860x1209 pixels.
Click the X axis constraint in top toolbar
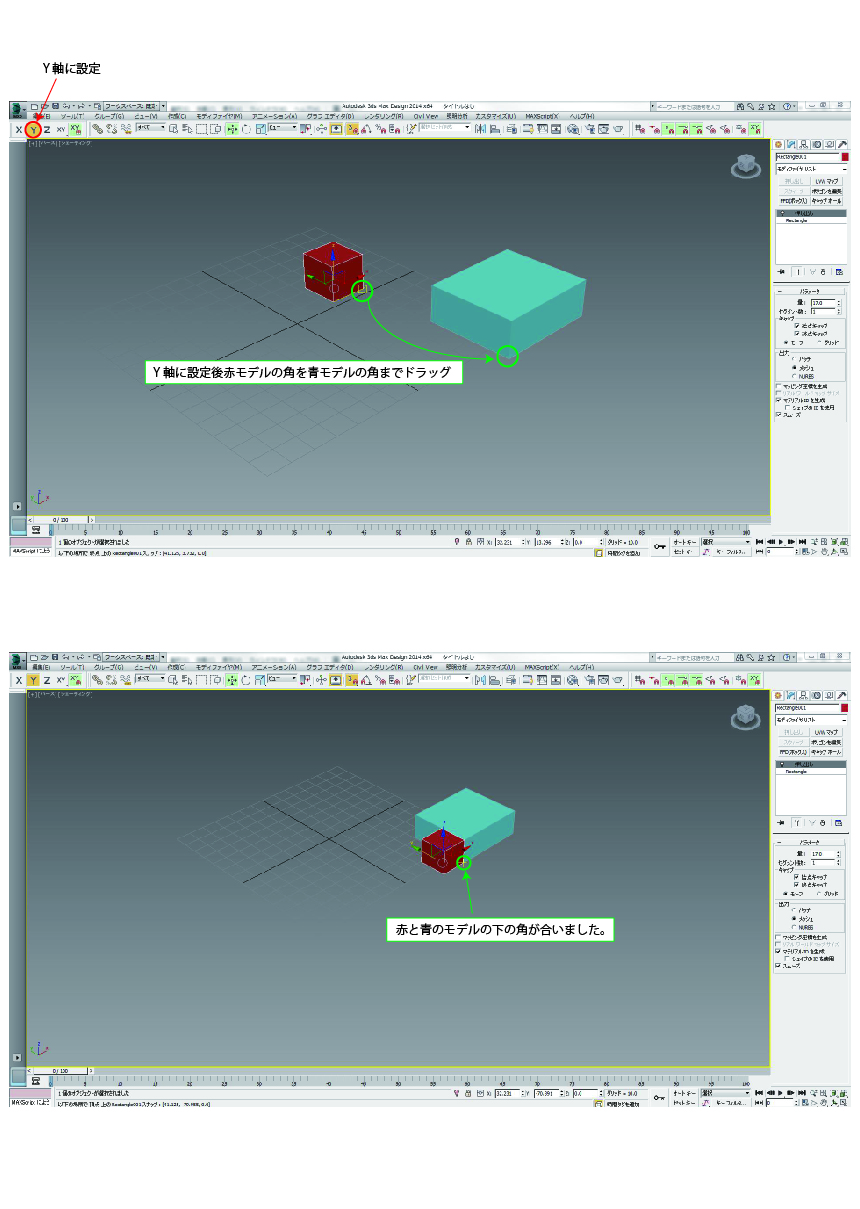tap(18, 129)
